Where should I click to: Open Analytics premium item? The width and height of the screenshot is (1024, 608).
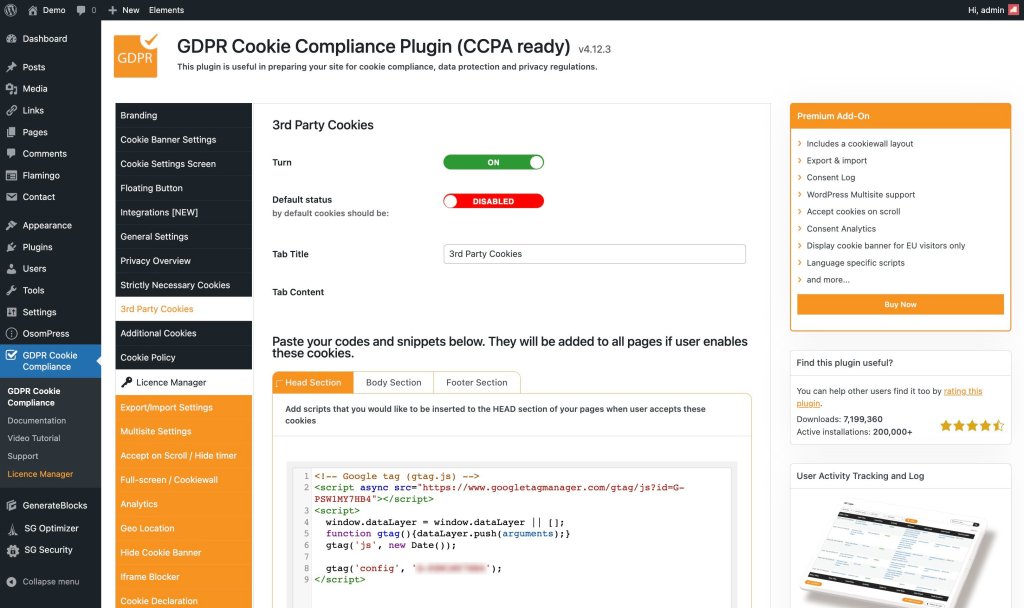coord(184,504)
